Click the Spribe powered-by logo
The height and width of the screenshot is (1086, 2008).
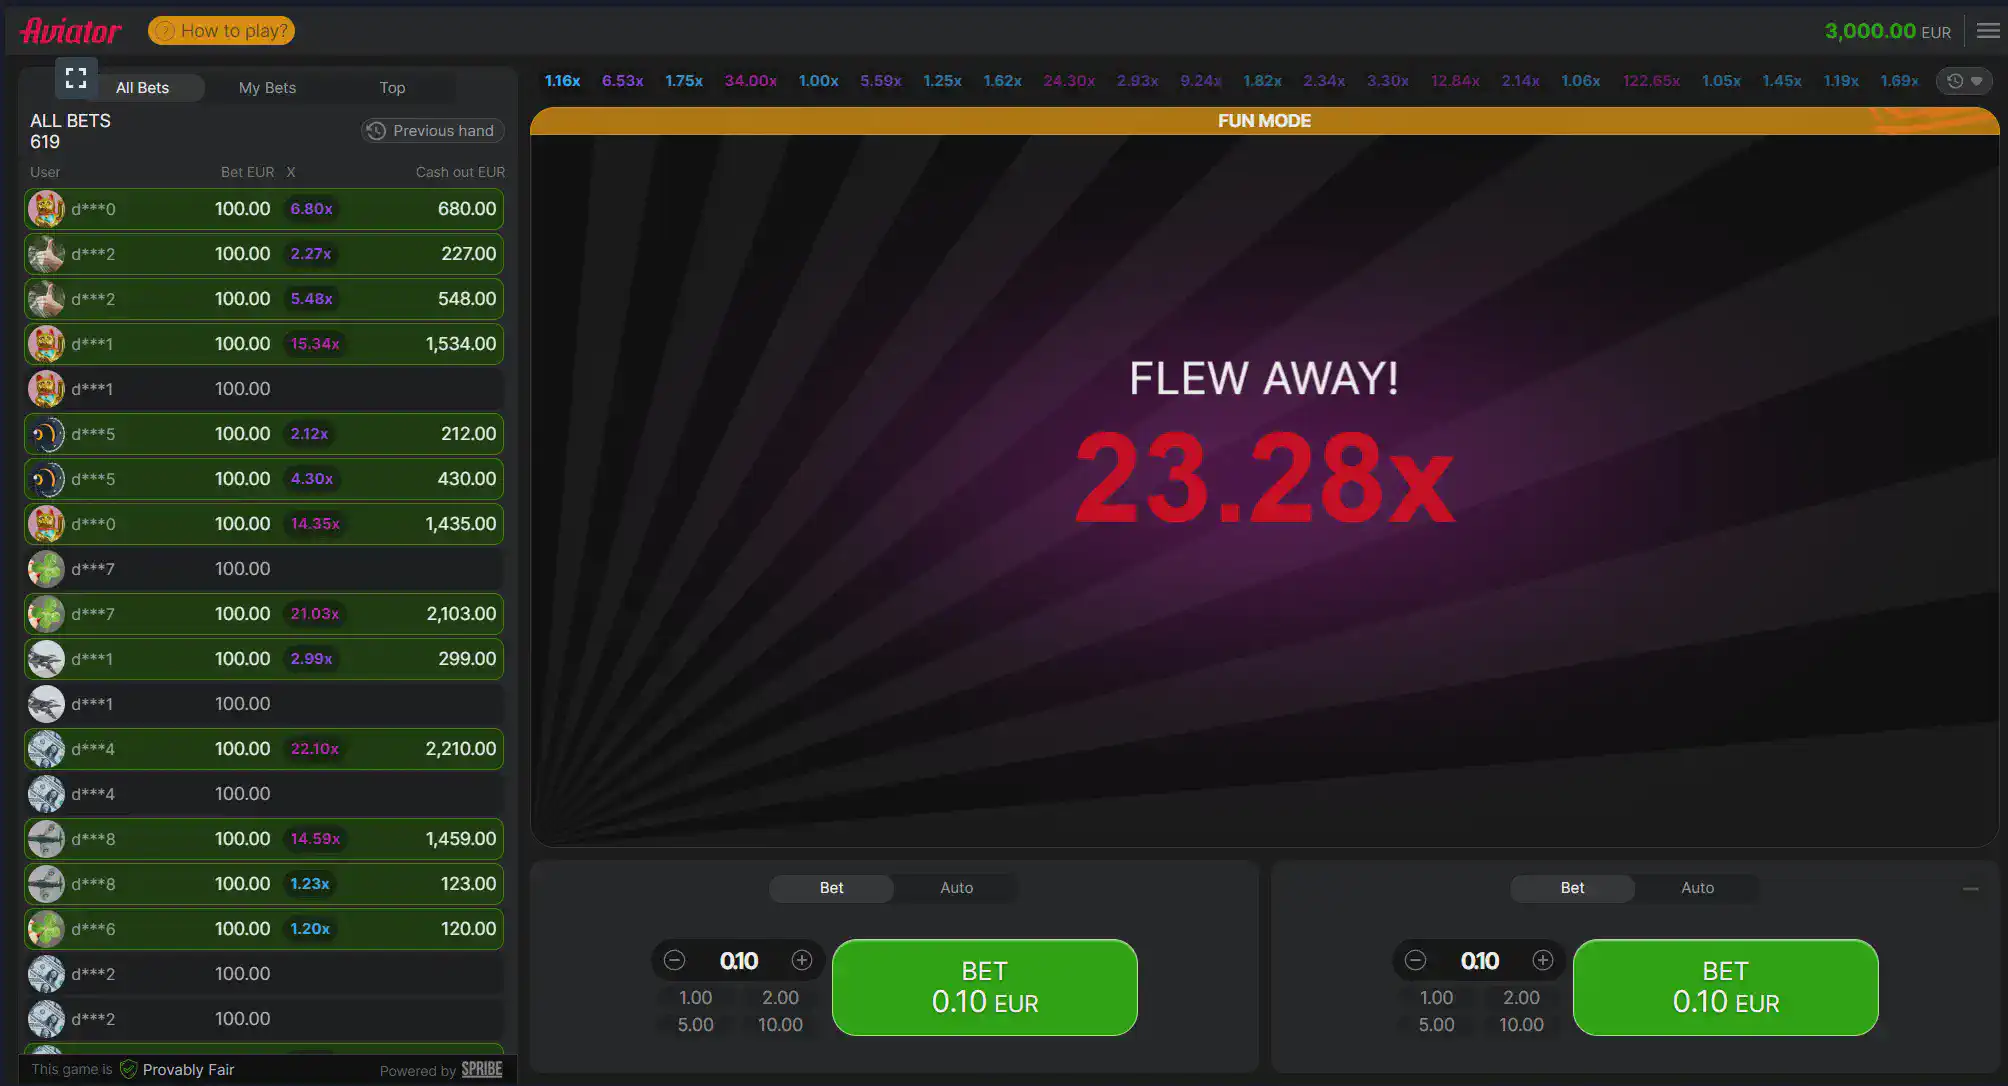click(481, 1069)
